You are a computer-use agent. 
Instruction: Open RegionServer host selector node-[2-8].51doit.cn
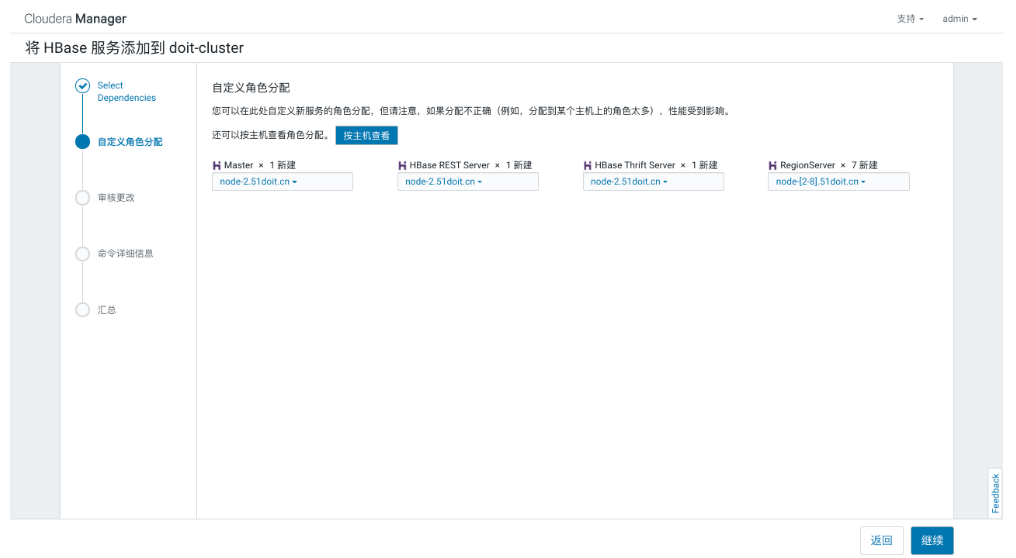point(838,181)
